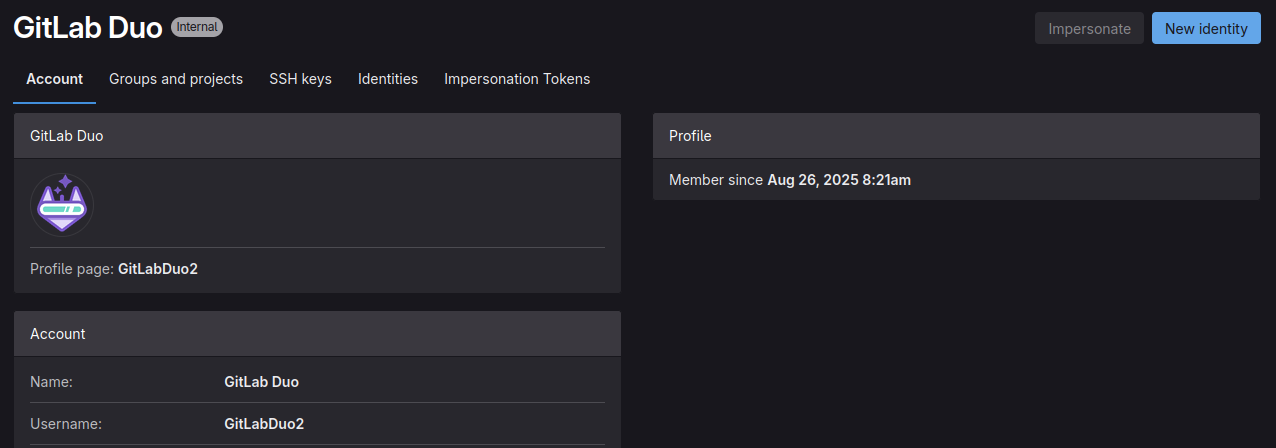Select the Account tab
The height and width of the screenshot is (448, 1276).
click(54, 79)
